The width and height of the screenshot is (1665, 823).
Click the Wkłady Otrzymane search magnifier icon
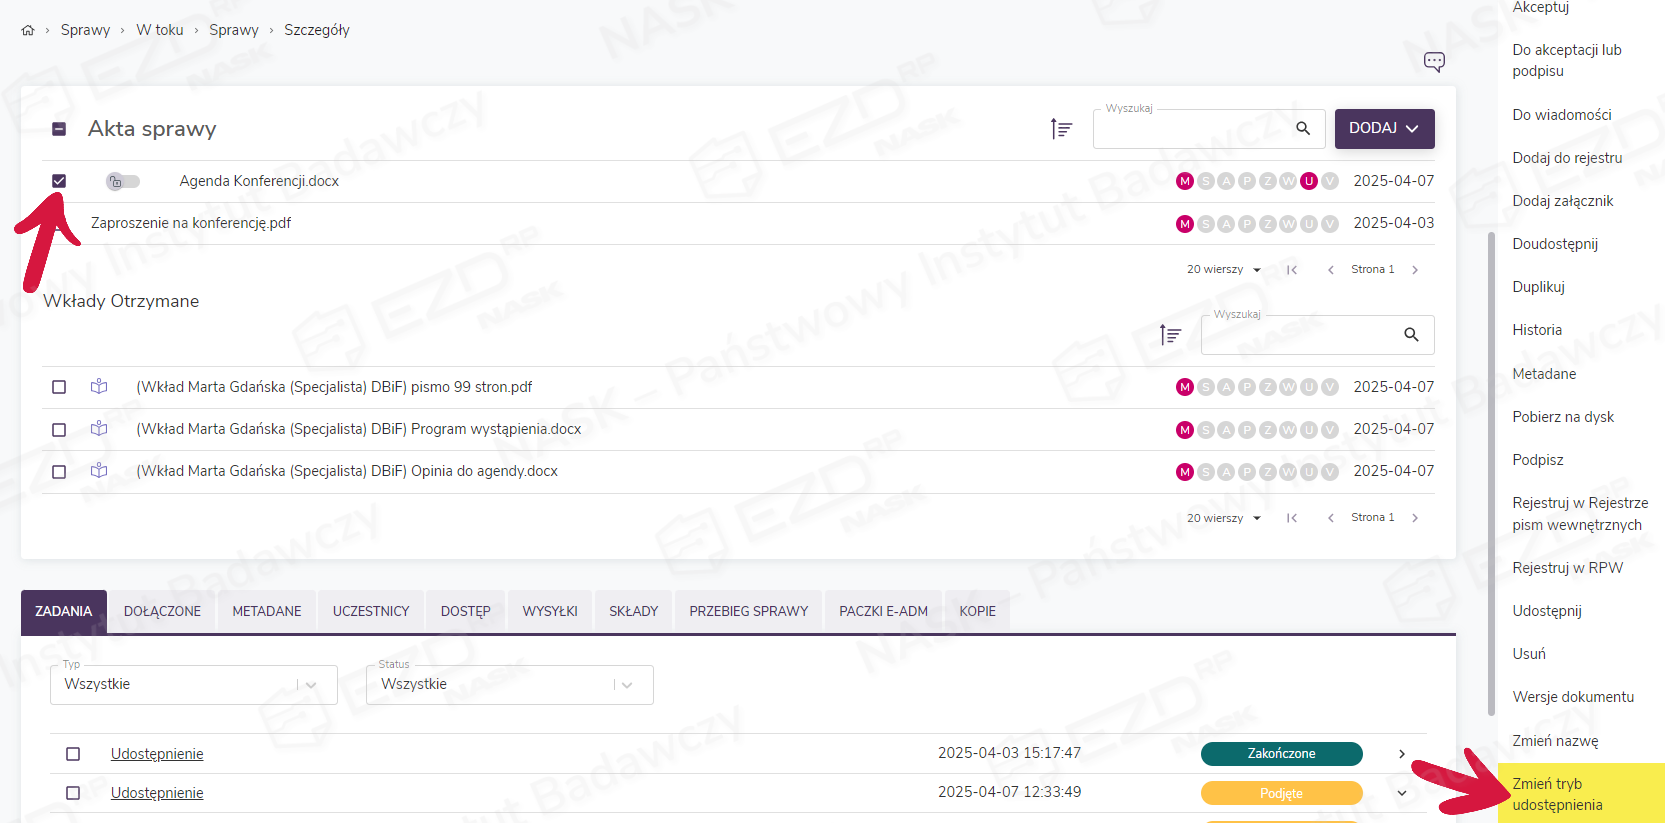[x=1411, y=335]
